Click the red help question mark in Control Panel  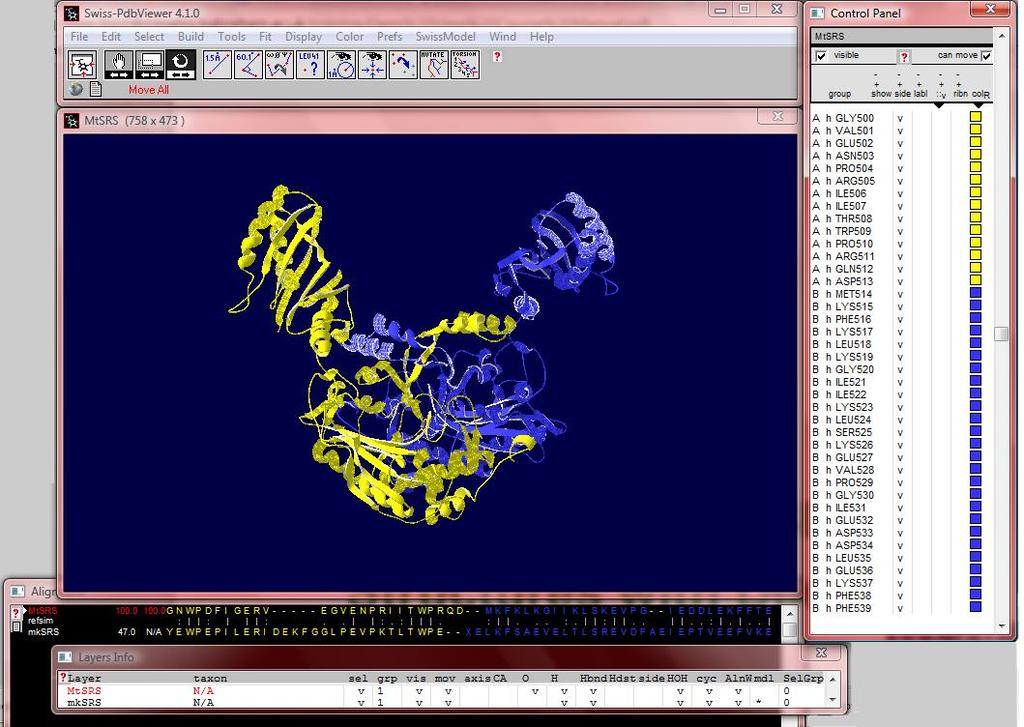point(904,57)
